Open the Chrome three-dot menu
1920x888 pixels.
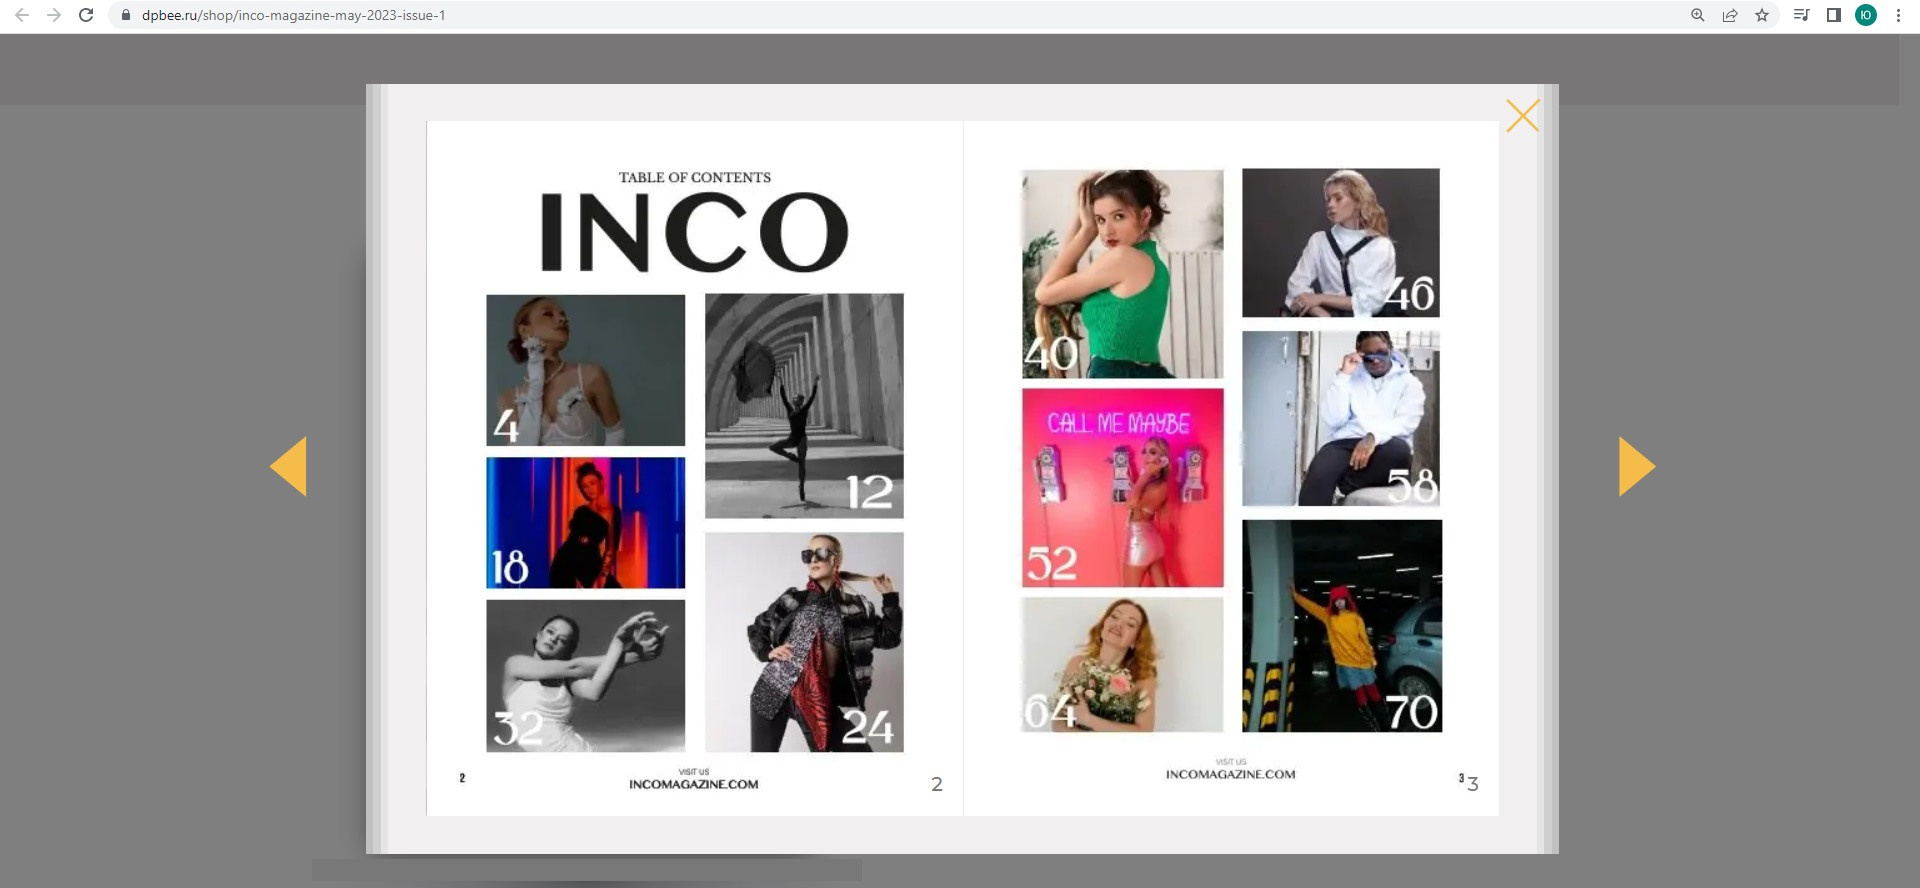pyautogui.click(x=1898, y=15)
